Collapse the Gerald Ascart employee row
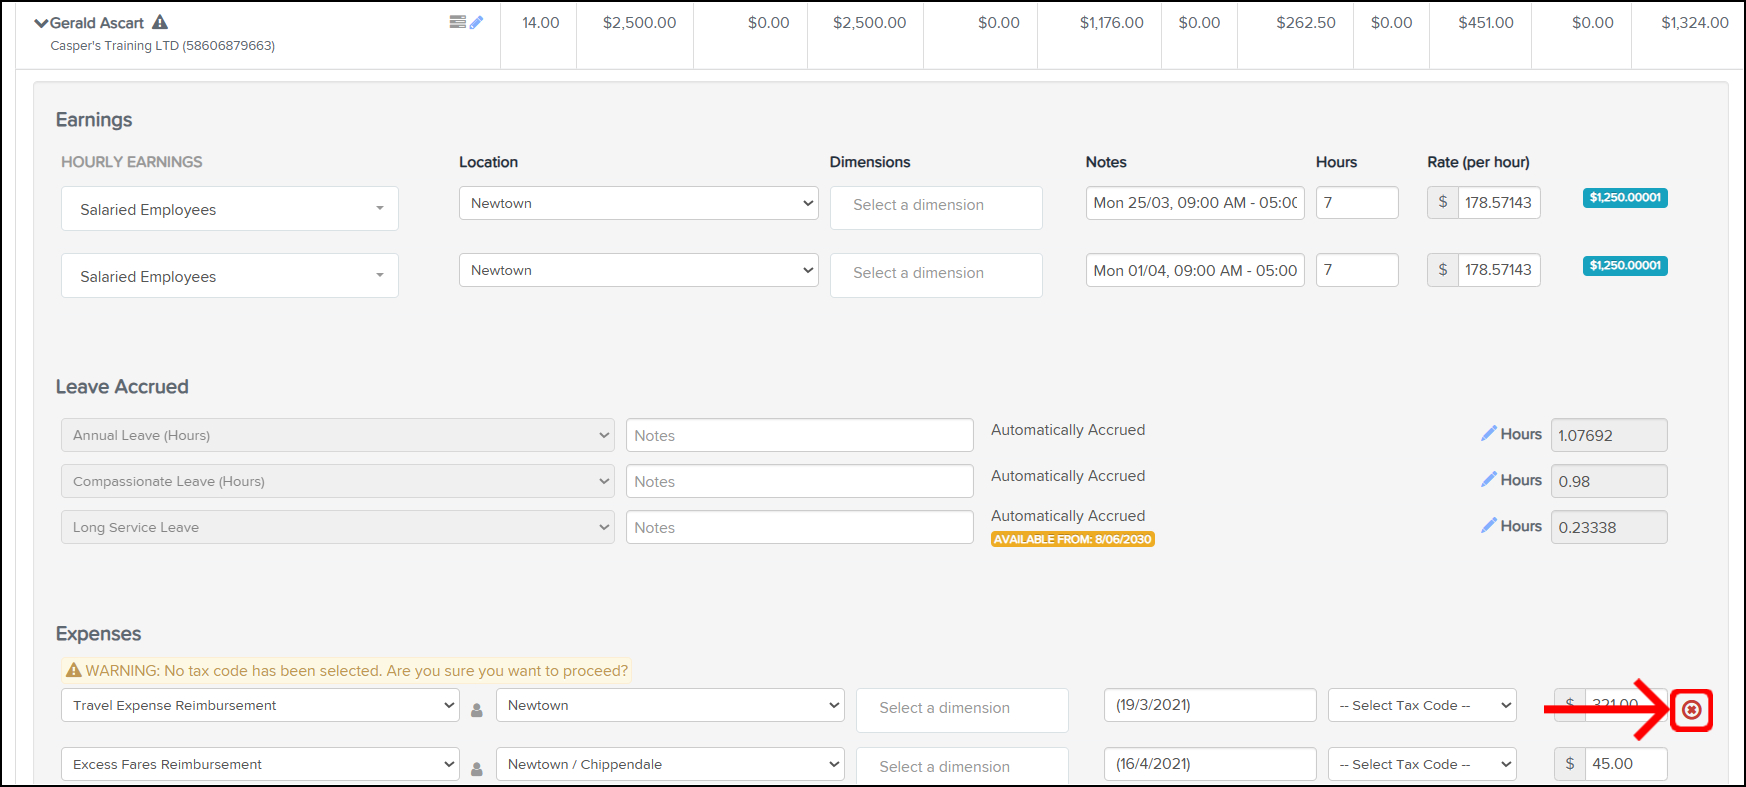Screen dimensions: 1746x787 click(x=41, y=23)
